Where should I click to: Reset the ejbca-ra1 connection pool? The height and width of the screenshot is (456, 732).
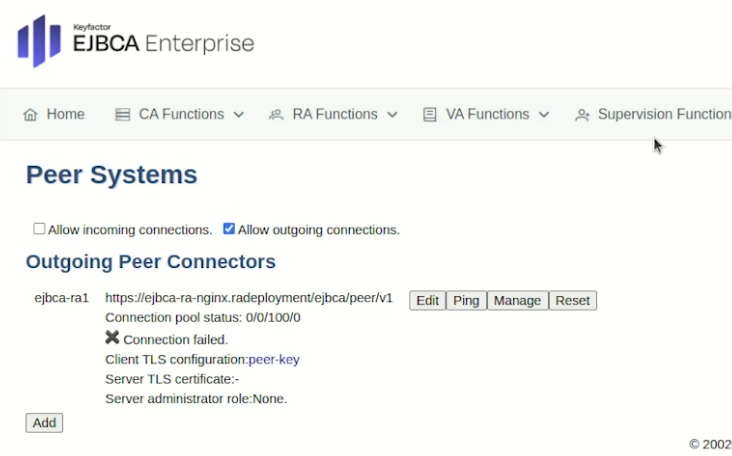point(572,300)
